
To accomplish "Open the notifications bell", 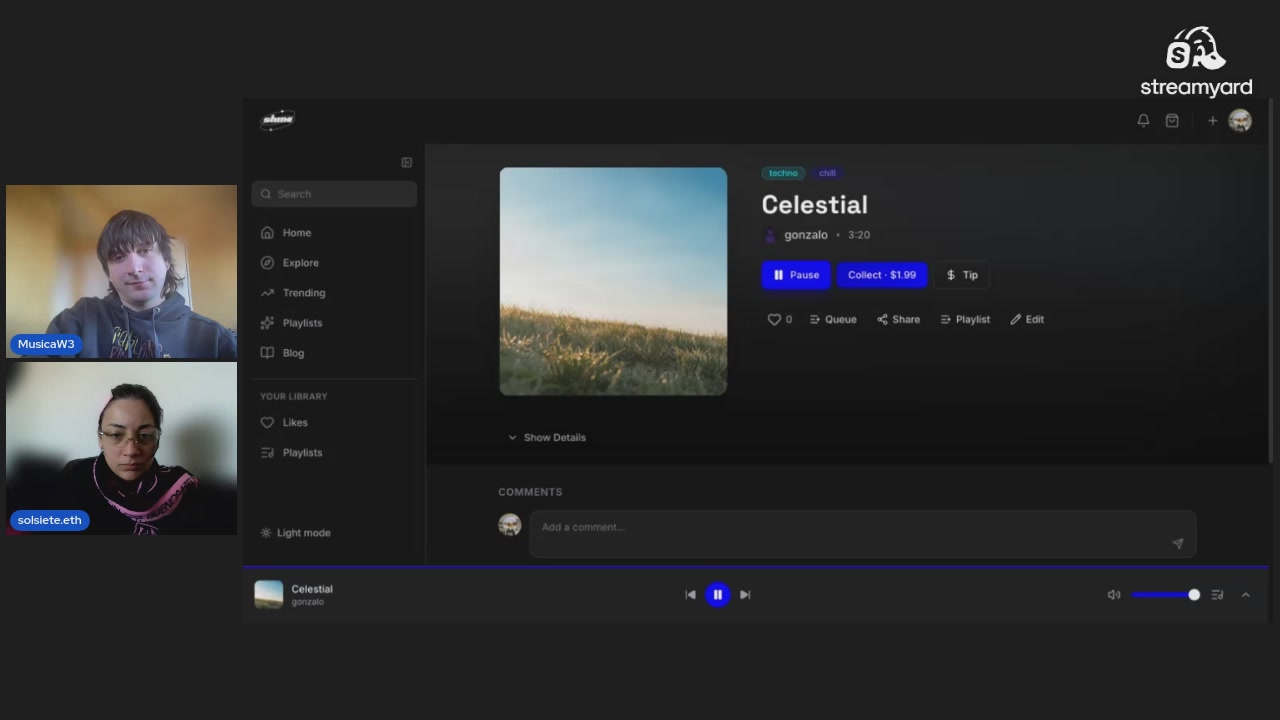I will 1143,120.
